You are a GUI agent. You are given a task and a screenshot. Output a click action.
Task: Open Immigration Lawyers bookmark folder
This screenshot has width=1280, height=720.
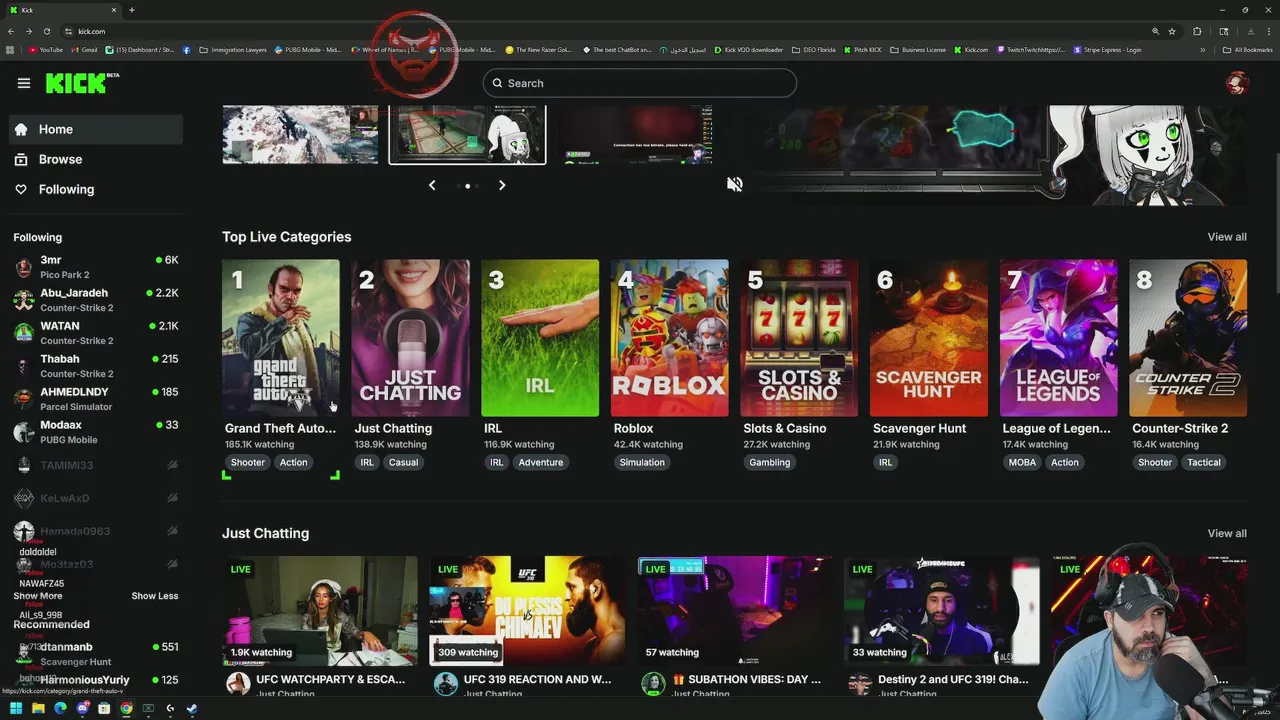point(233,50)
